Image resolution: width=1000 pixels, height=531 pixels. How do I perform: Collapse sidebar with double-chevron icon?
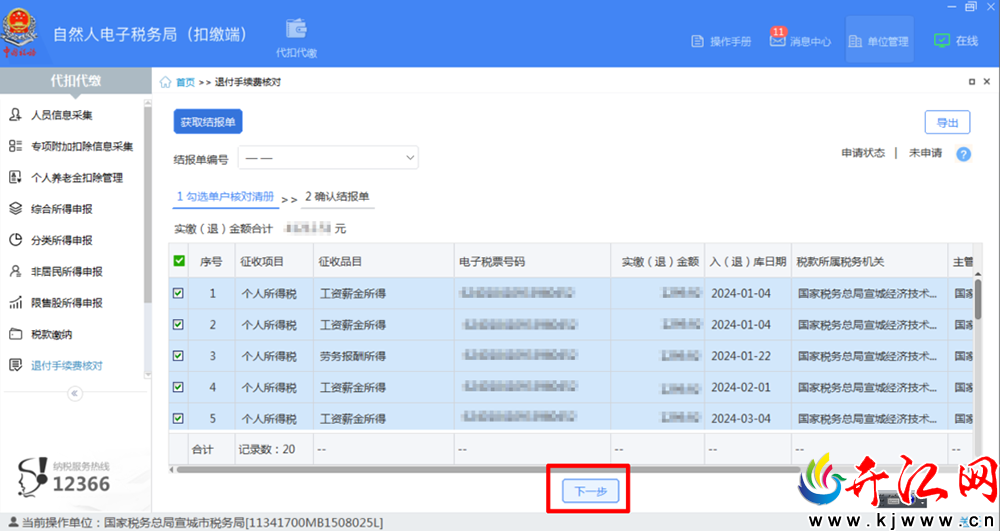(75, 393)
